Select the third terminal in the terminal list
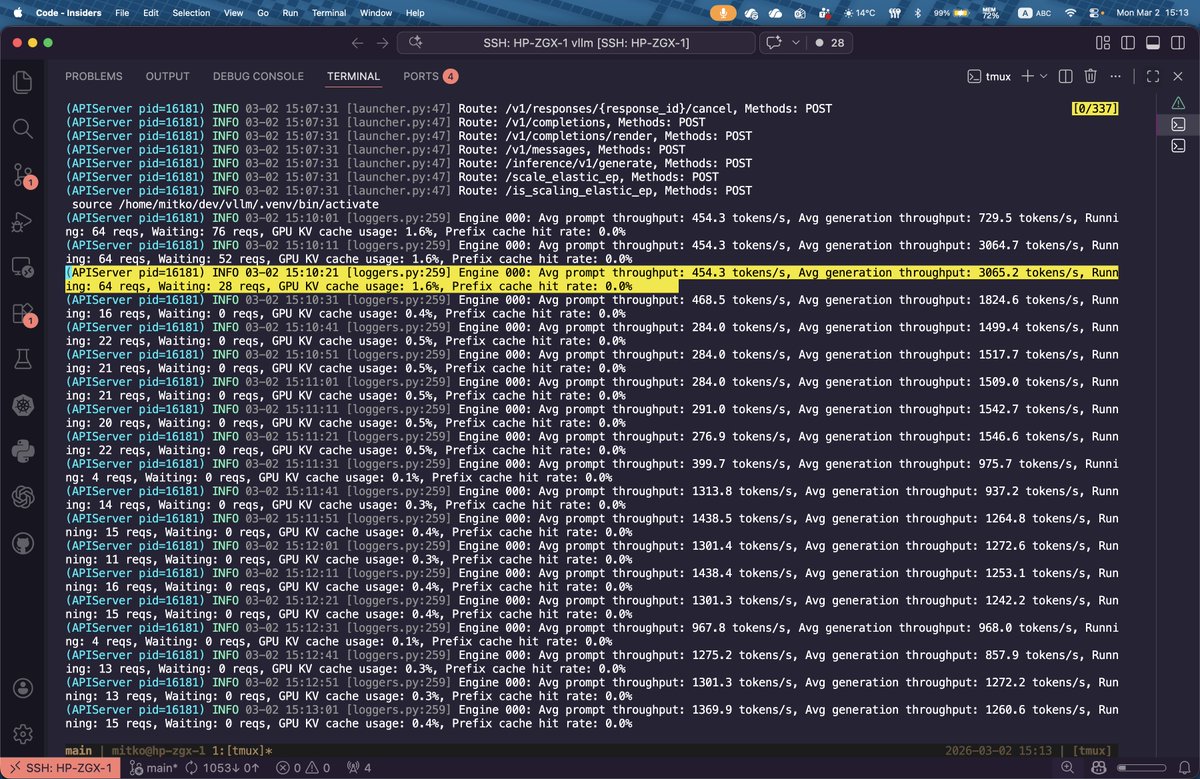 [1178, 146]
